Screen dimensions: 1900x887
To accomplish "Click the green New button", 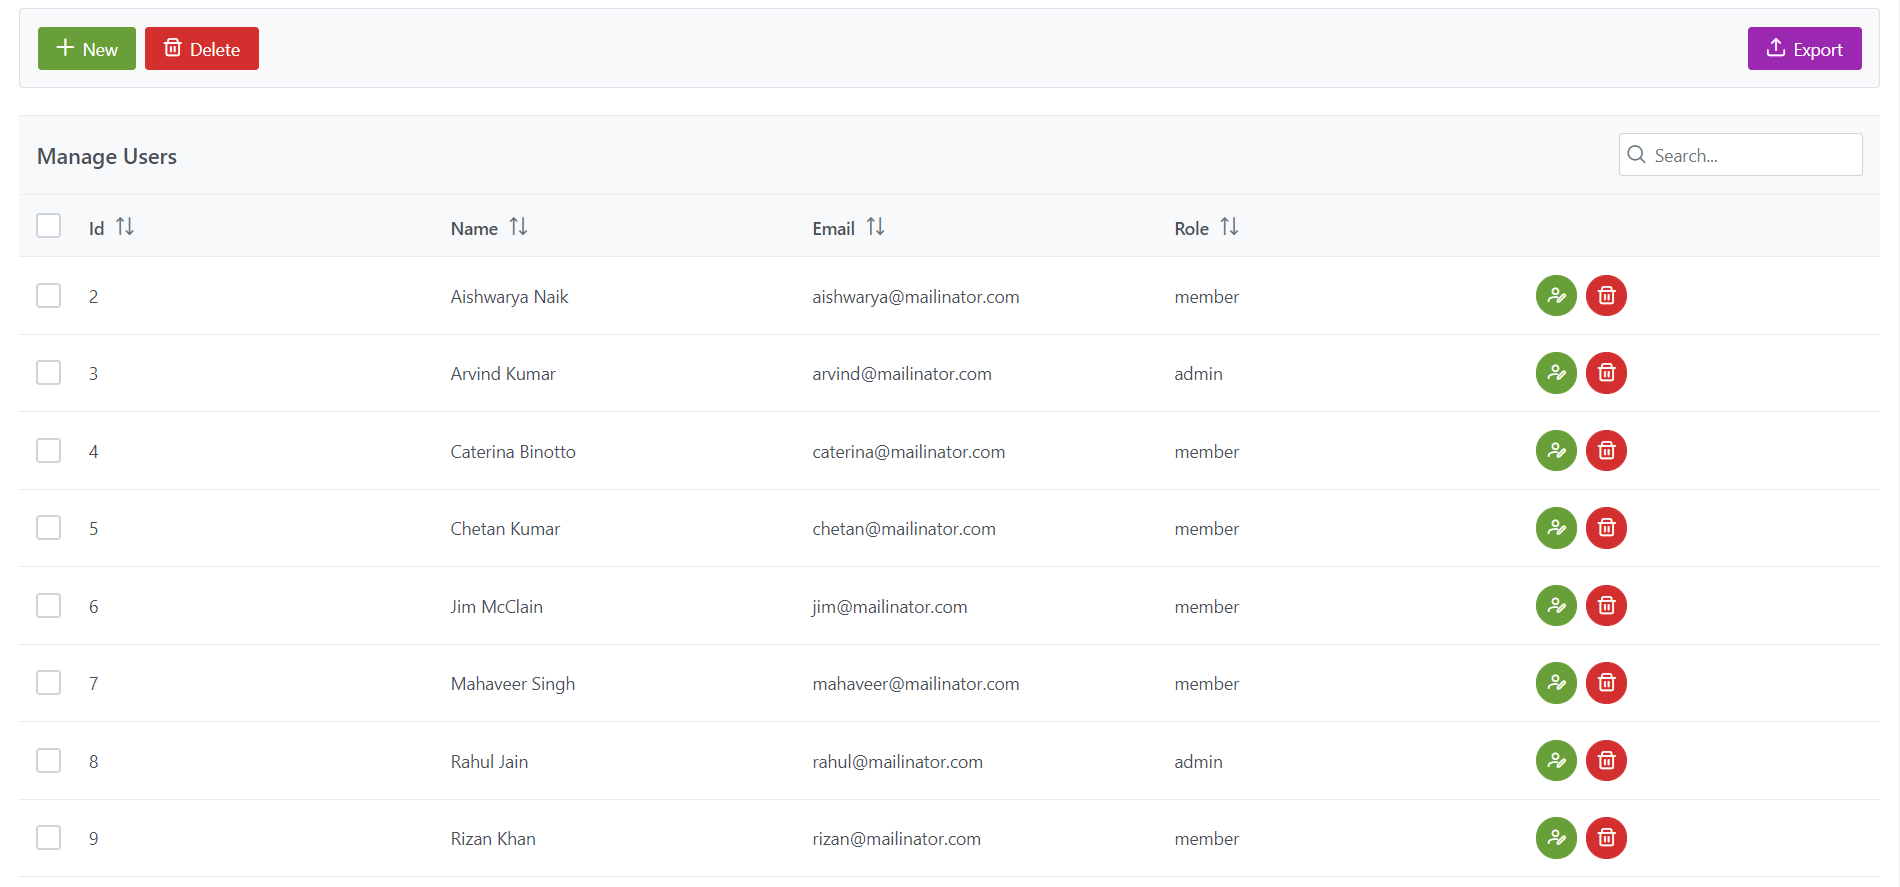I will coord(87,49).
